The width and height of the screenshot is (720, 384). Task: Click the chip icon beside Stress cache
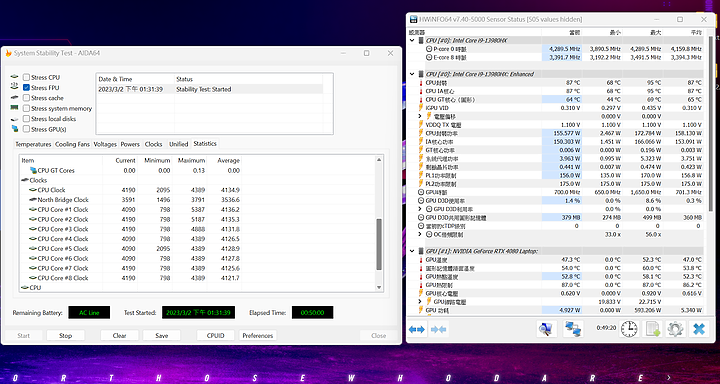15,98
